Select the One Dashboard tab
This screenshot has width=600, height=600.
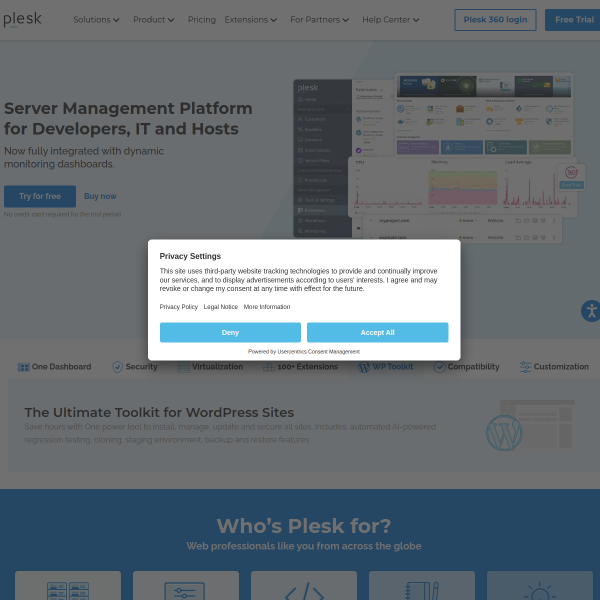pyautogui.click(x=54, y=367)
